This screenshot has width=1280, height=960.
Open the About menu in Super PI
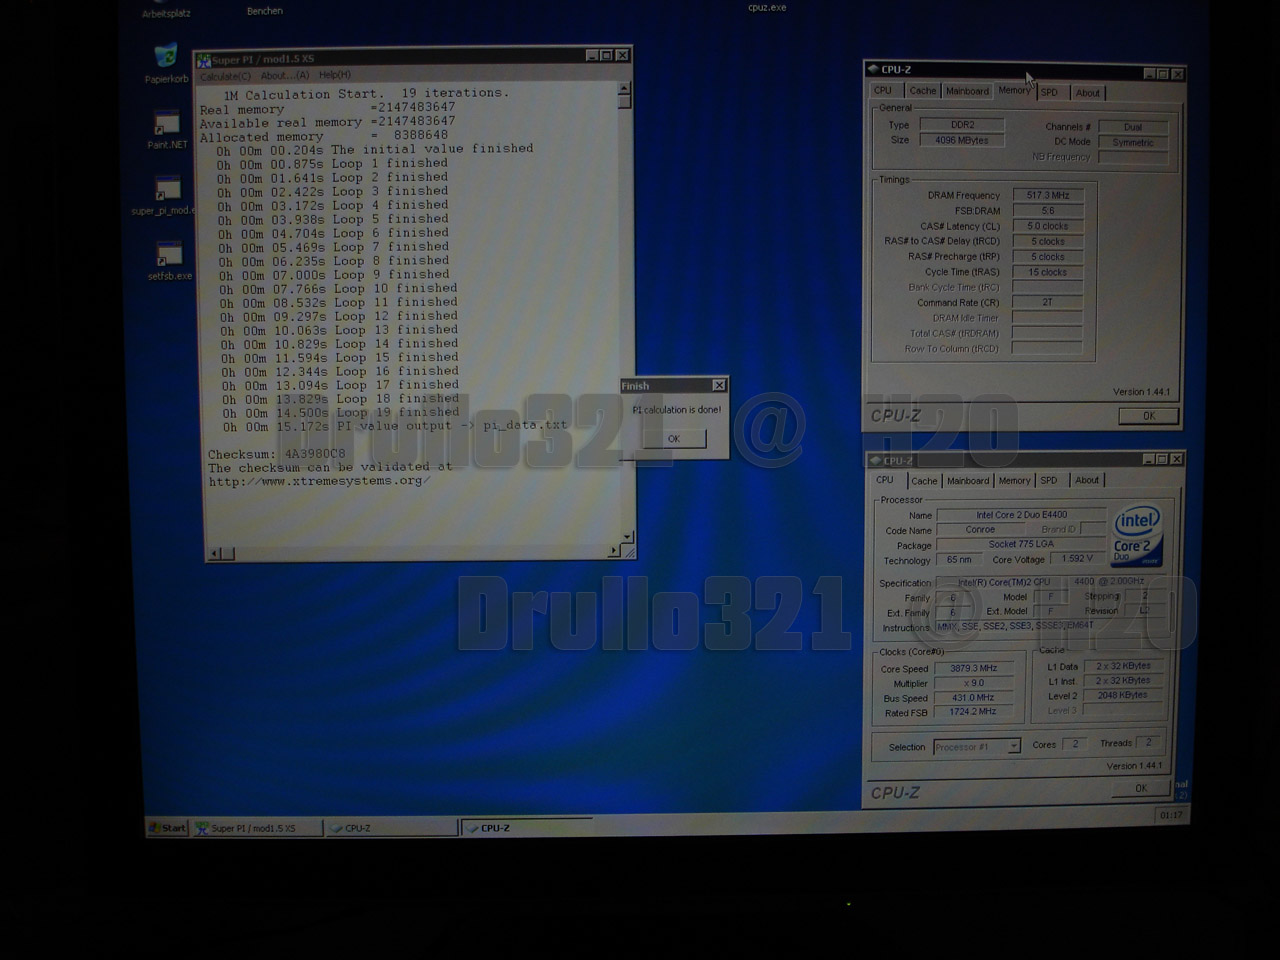(285, 76)
